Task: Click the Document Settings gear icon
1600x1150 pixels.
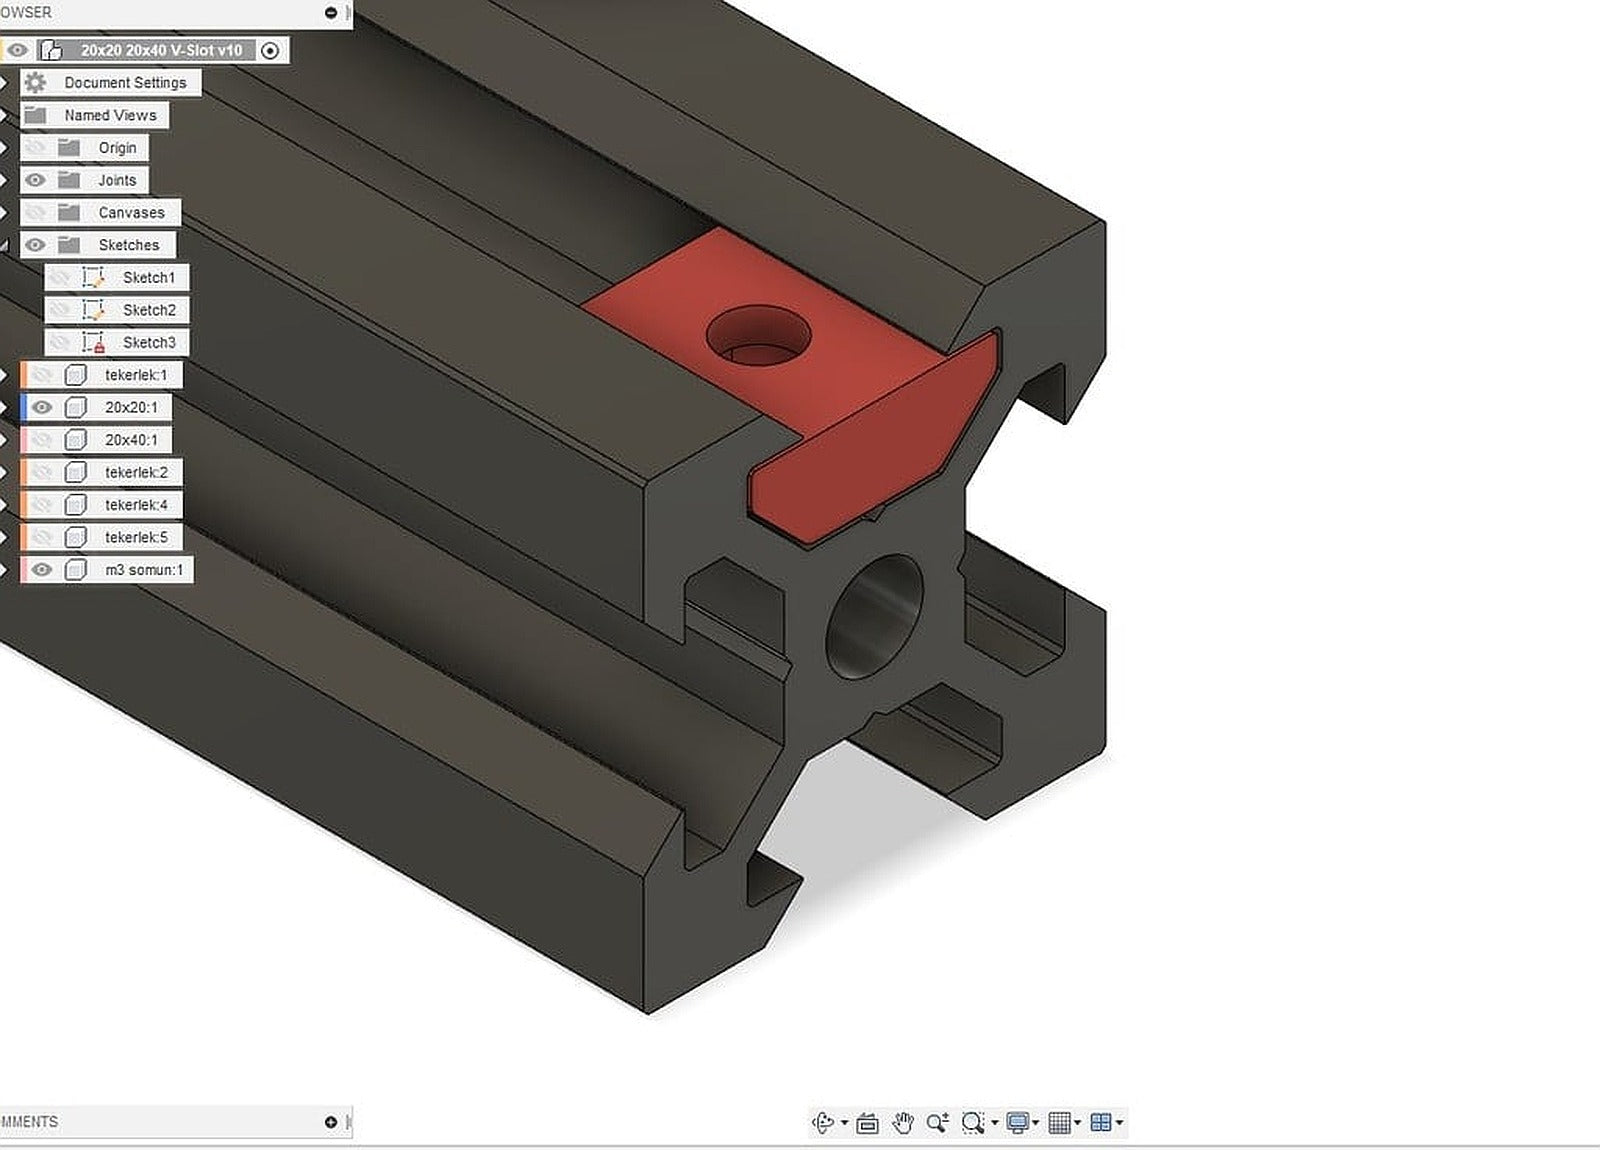Action: pyautogui.click(x=36, y=83)
